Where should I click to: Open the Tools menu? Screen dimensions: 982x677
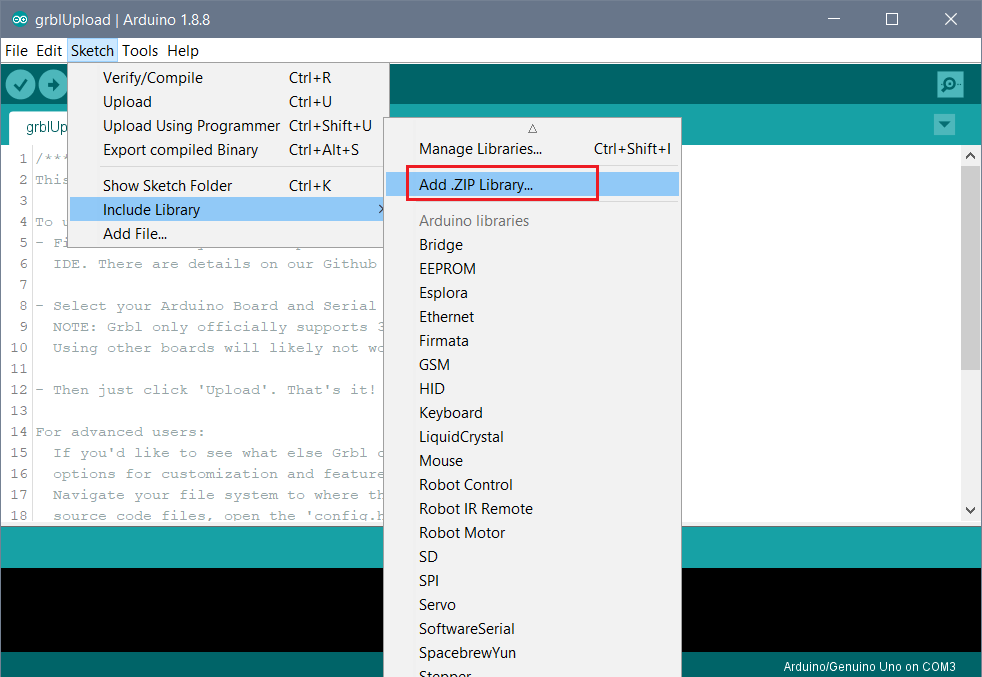click(140, 51)
